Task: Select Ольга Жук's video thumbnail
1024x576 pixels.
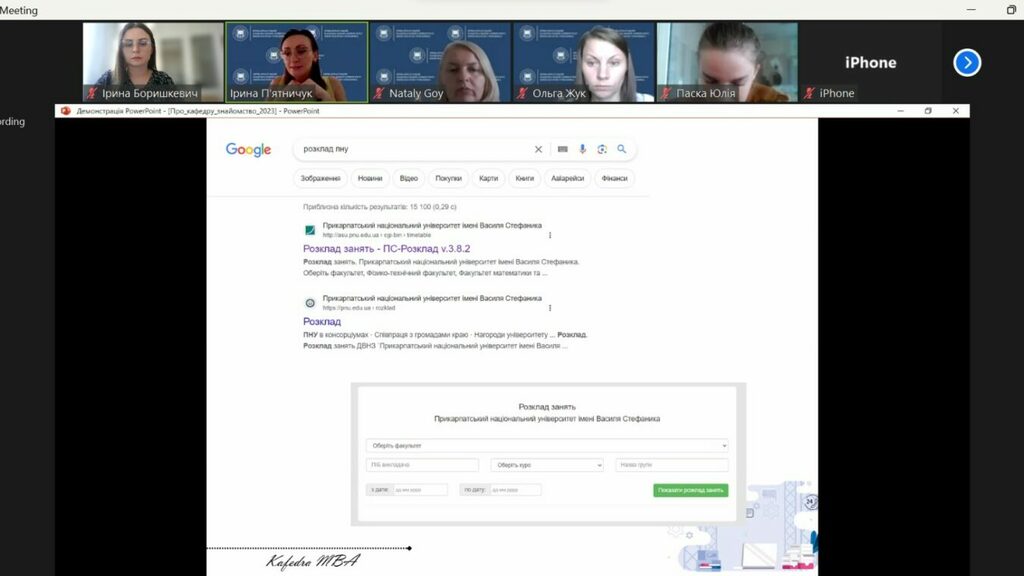Action: 583,62
